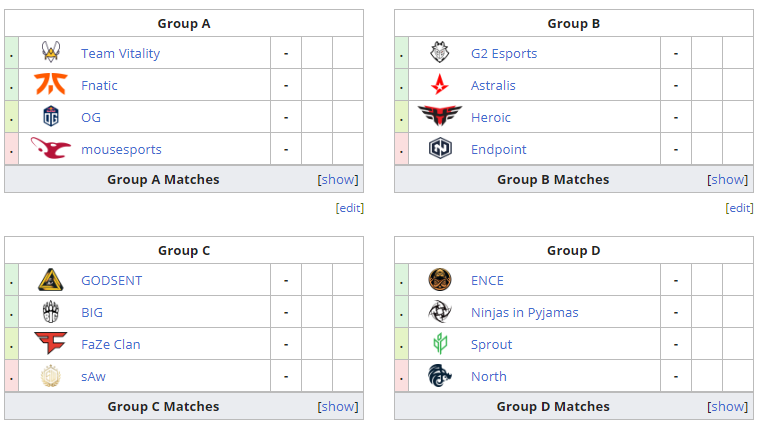Click the GODSENT triangle logo icon
The image size is (760, 437).
point(51,280)
